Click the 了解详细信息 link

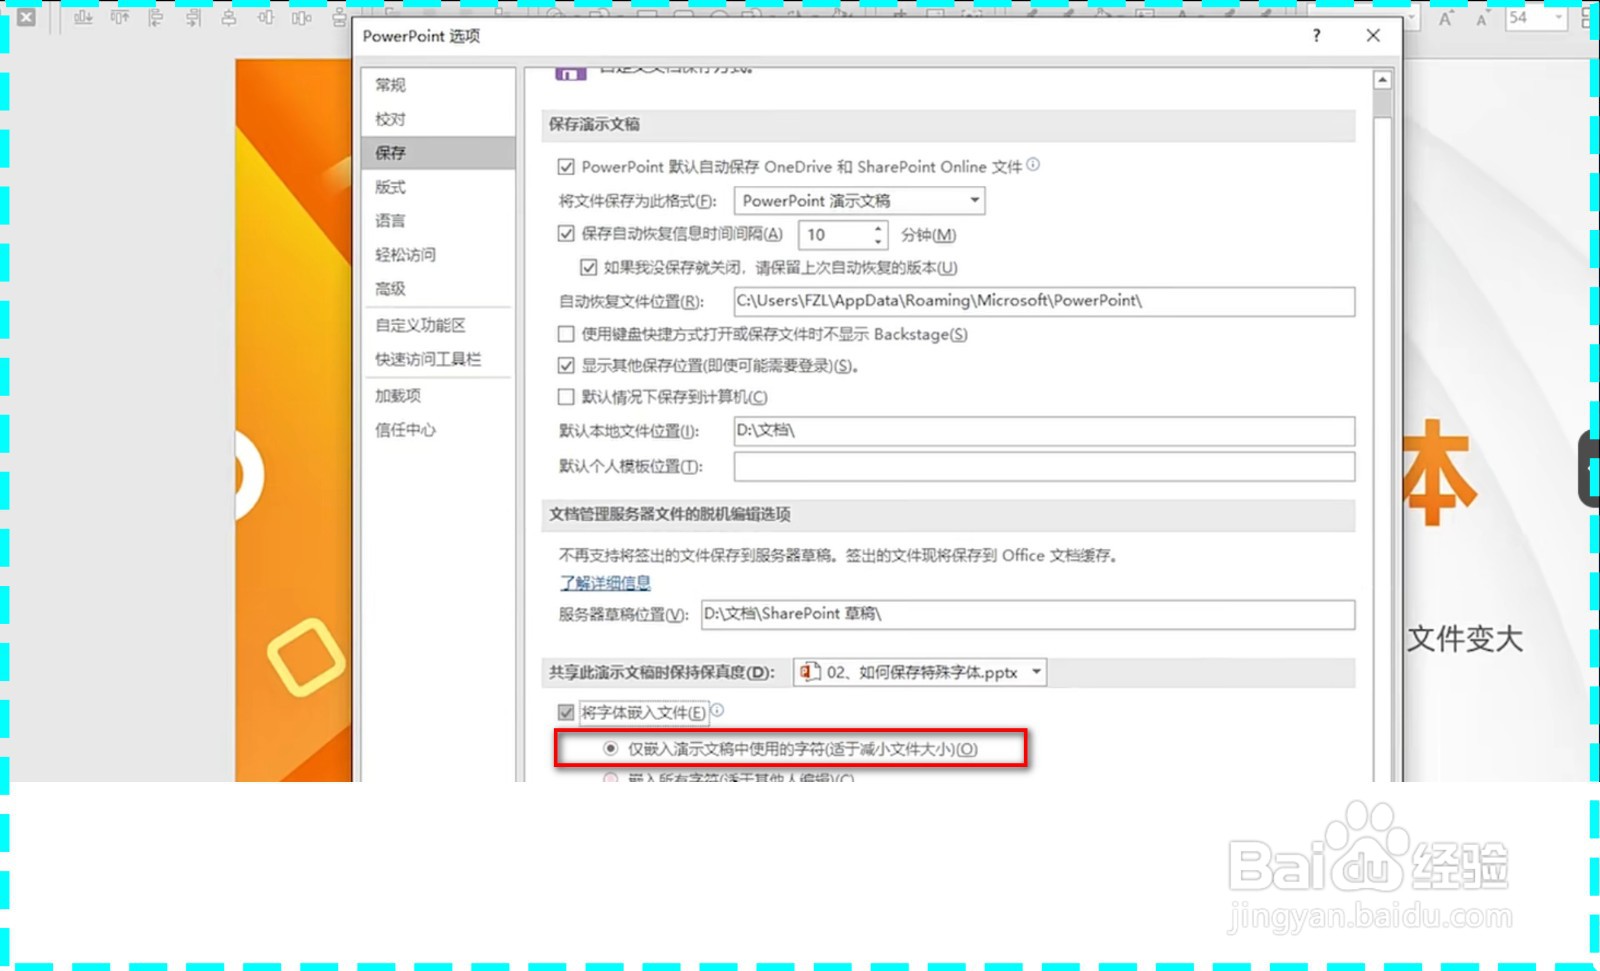[x=605, y=582]
